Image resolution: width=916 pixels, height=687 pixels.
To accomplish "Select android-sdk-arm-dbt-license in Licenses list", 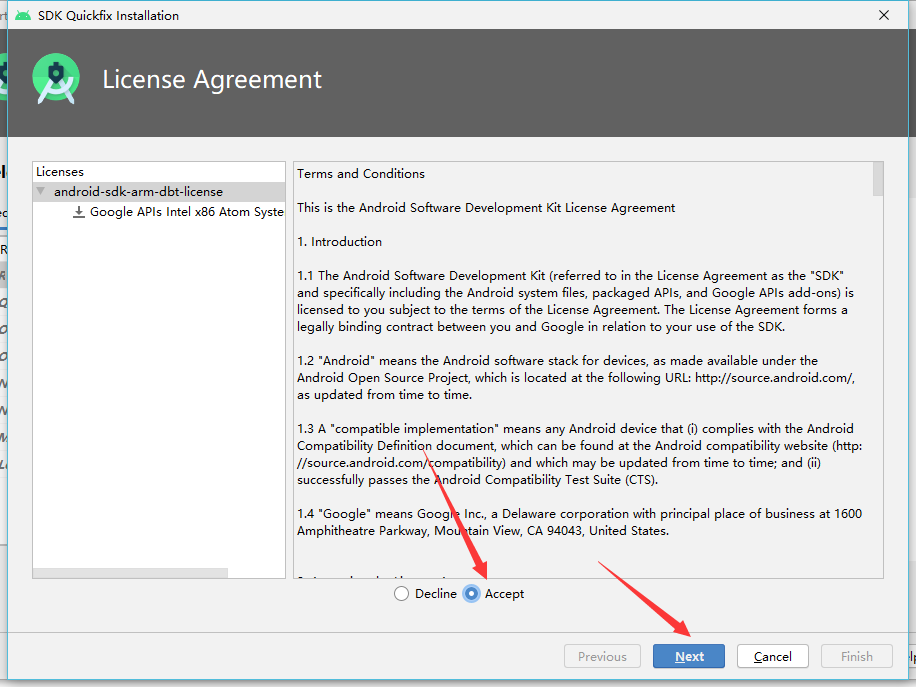I will [159, 192].
